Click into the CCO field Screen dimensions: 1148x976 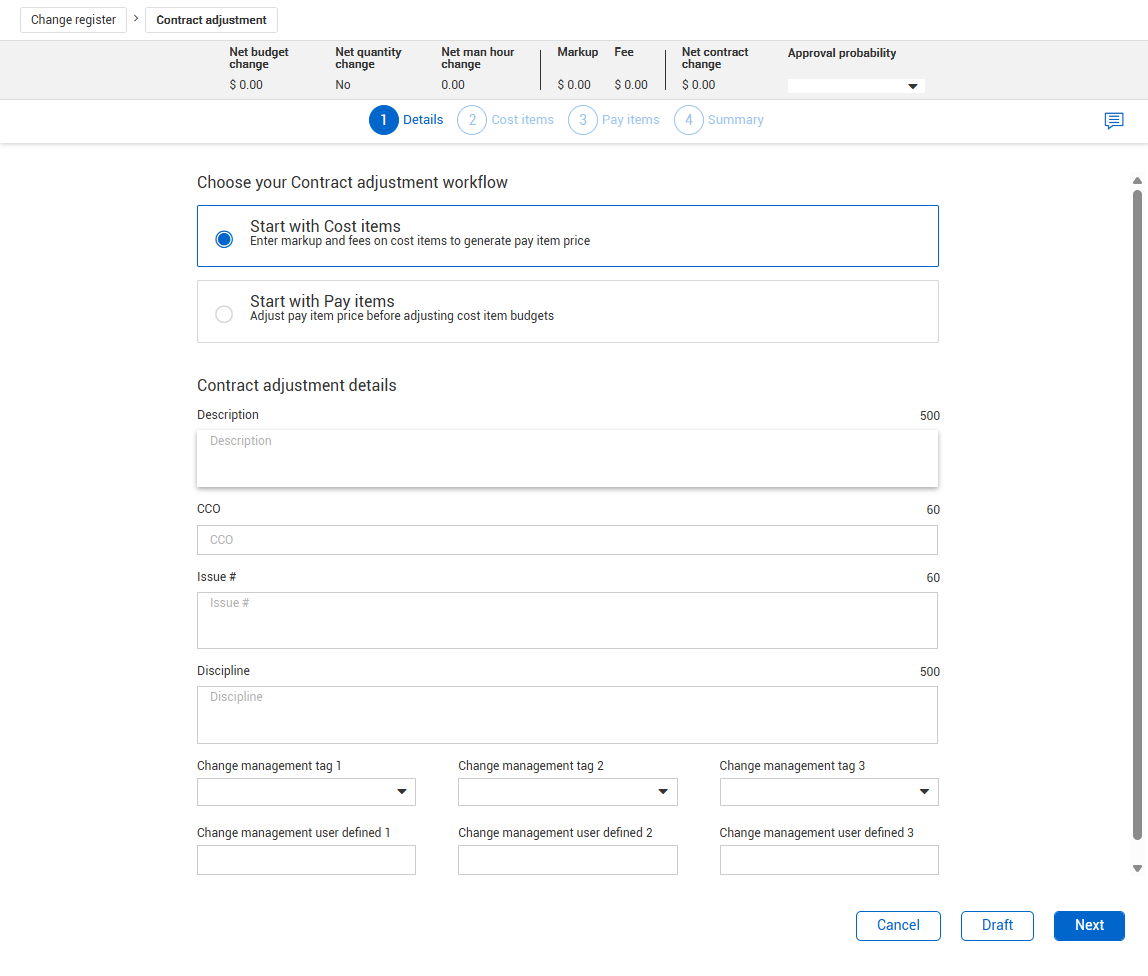[x=567, y=540]
